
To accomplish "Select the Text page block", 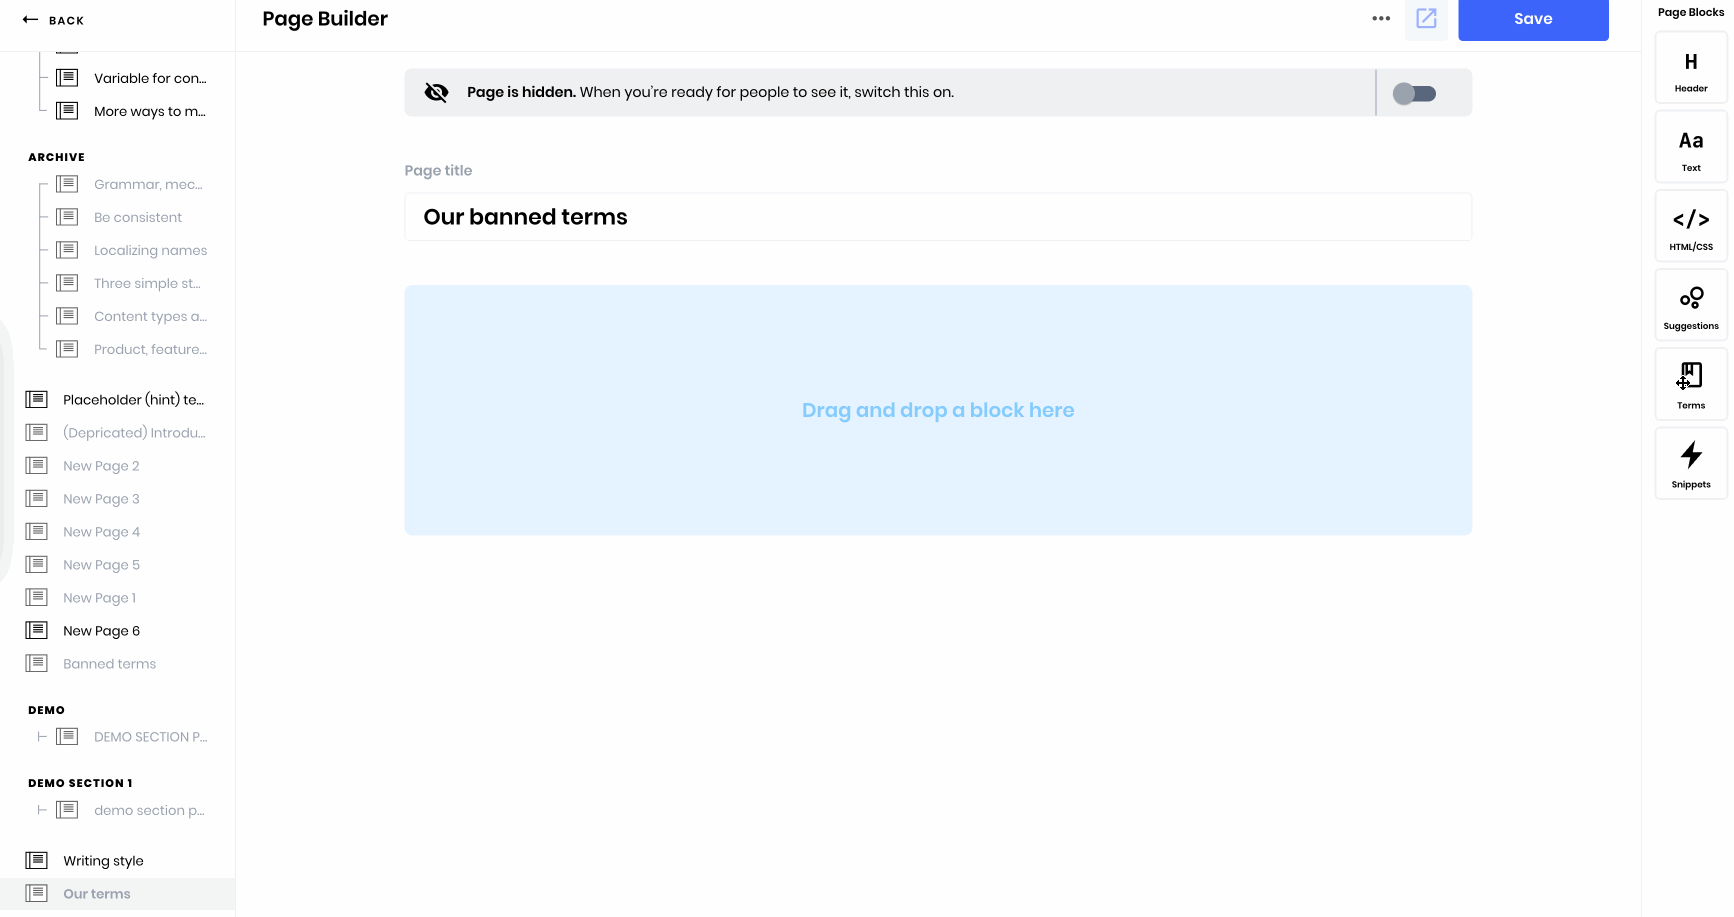I will point(1691,147).
